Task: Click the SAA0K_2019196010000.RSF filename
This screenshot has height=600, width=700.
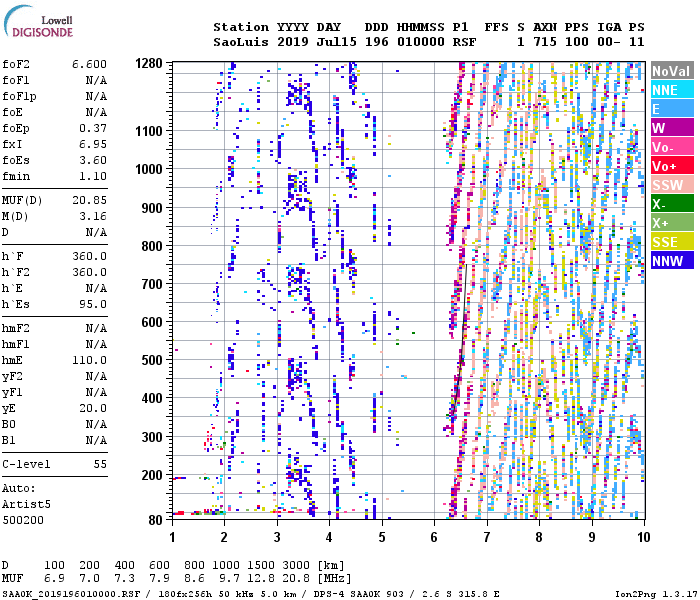Action: (71, 594)
